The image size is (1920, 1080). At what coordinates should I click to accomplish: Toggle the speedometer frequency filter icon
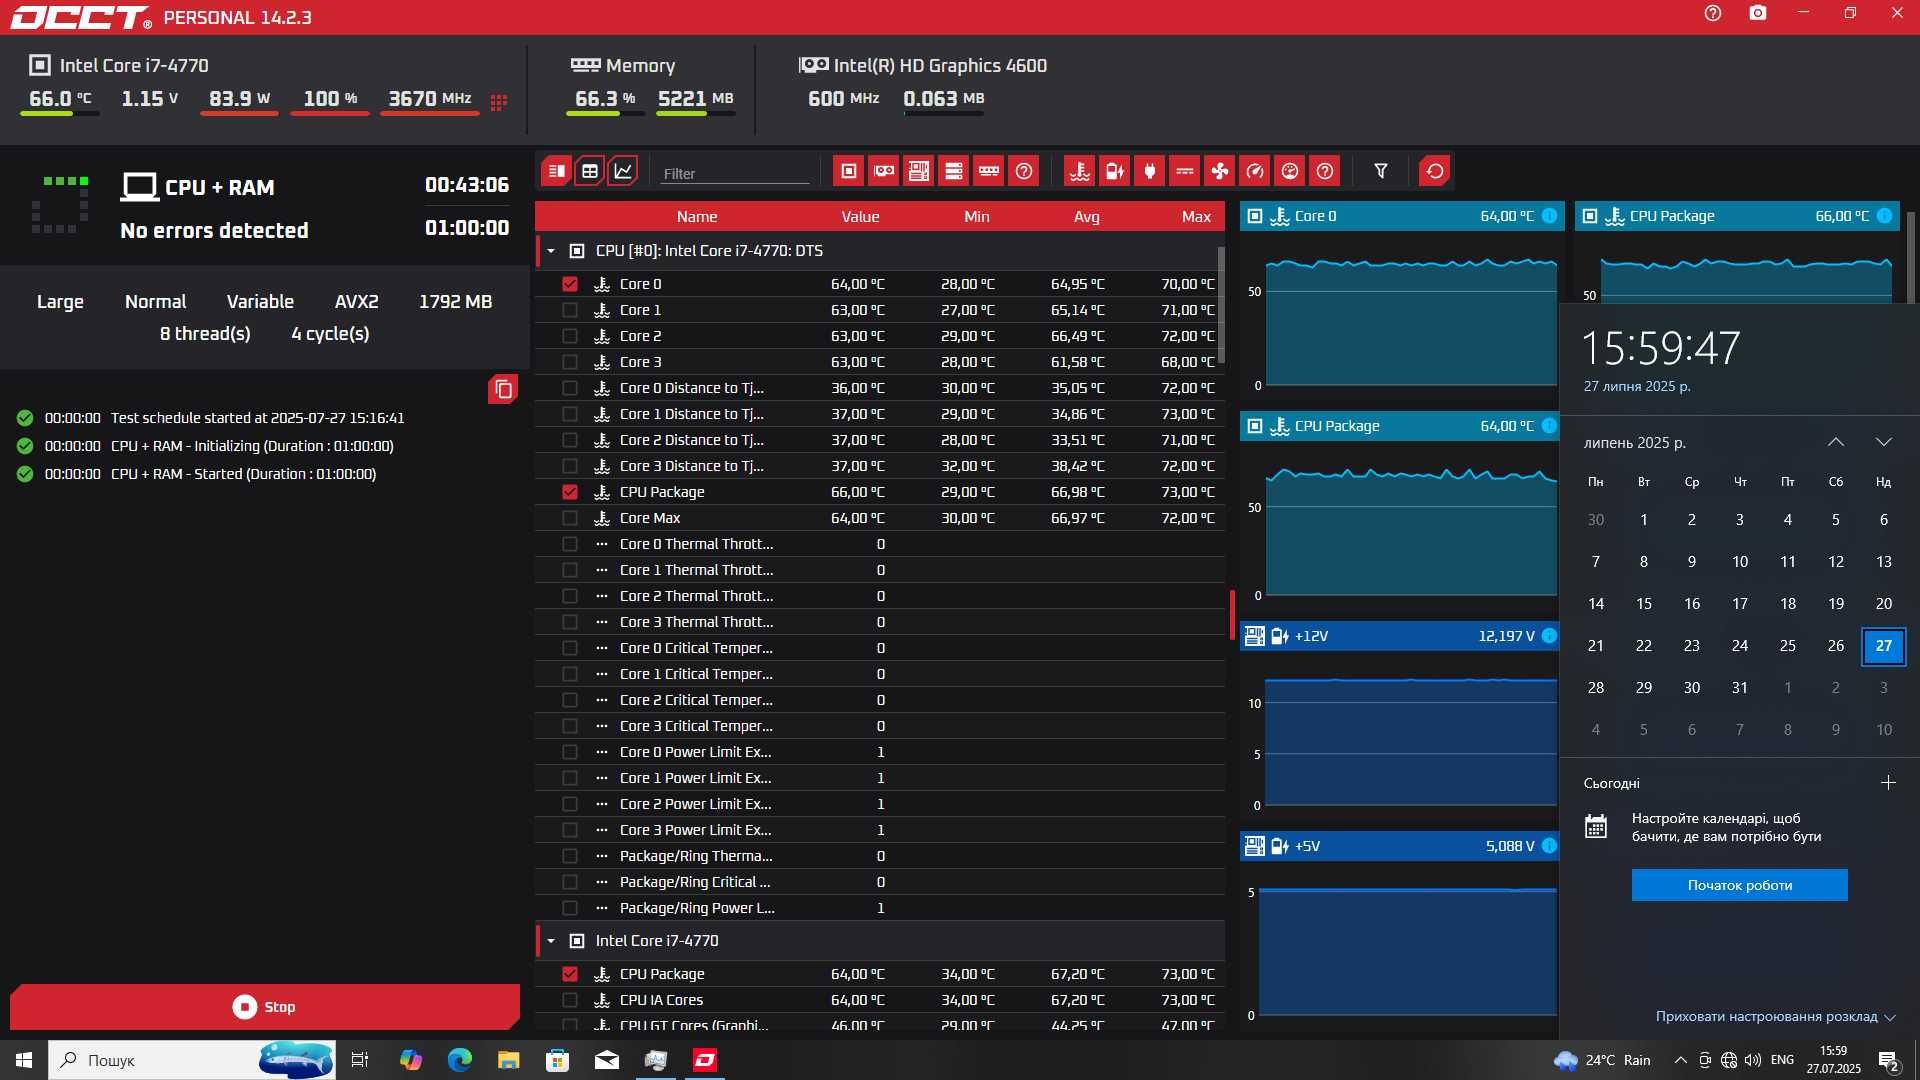tap(1255, 171)
